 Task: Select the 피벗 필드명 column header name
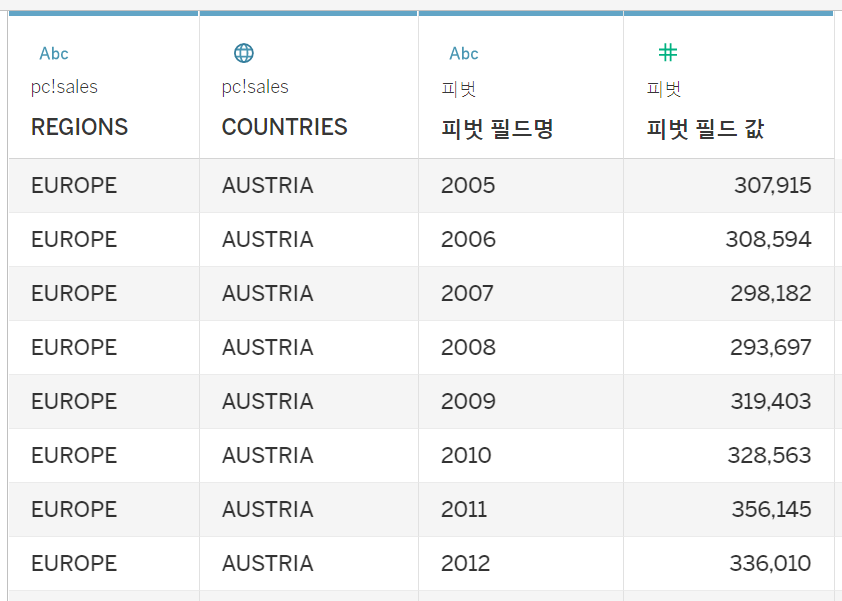point(497,129)
